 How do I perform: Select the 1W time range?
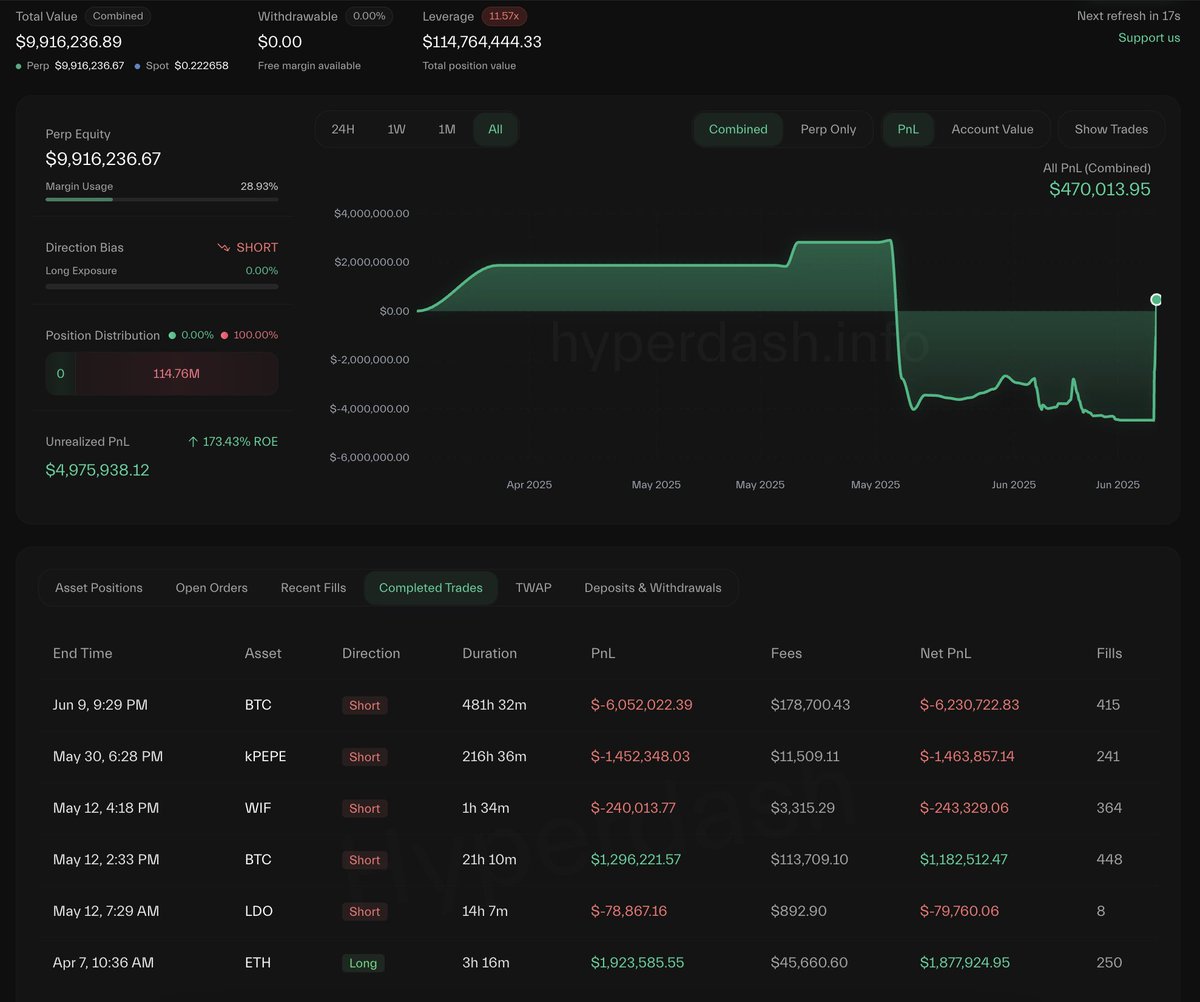(396, 129)
